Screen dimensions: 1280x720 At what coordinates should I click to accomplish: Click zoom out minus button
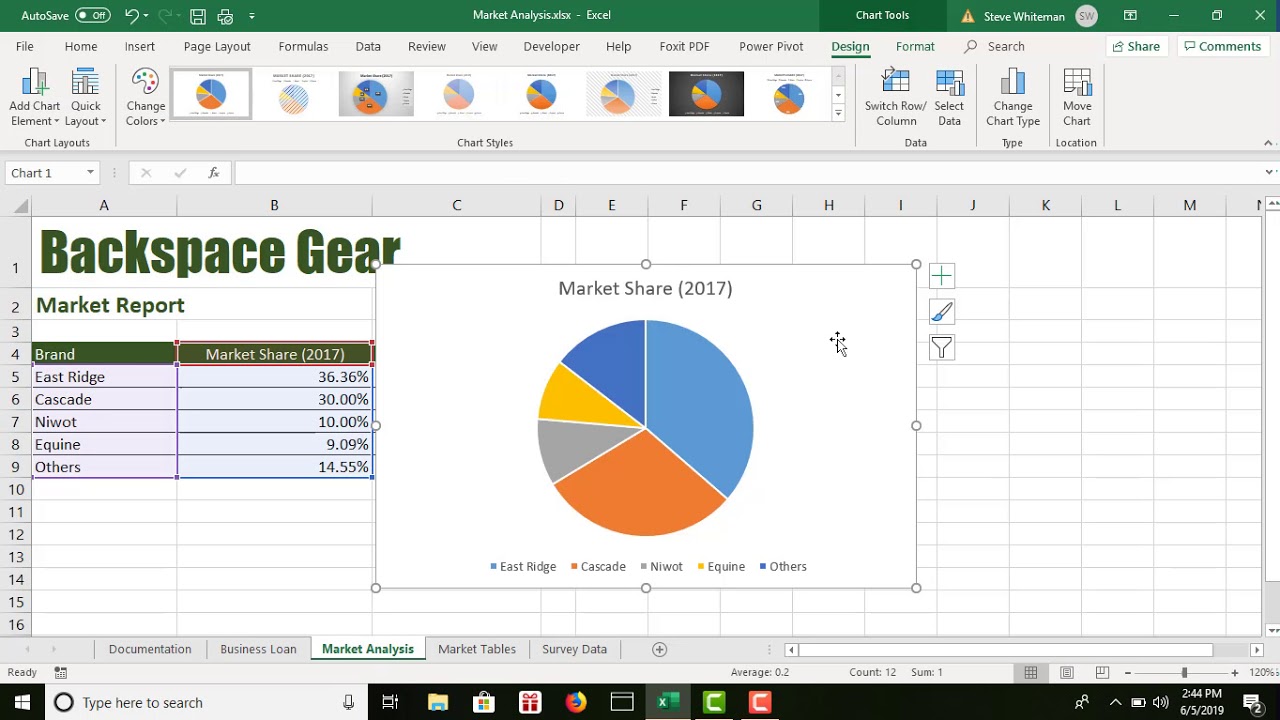coord(1127,673)
